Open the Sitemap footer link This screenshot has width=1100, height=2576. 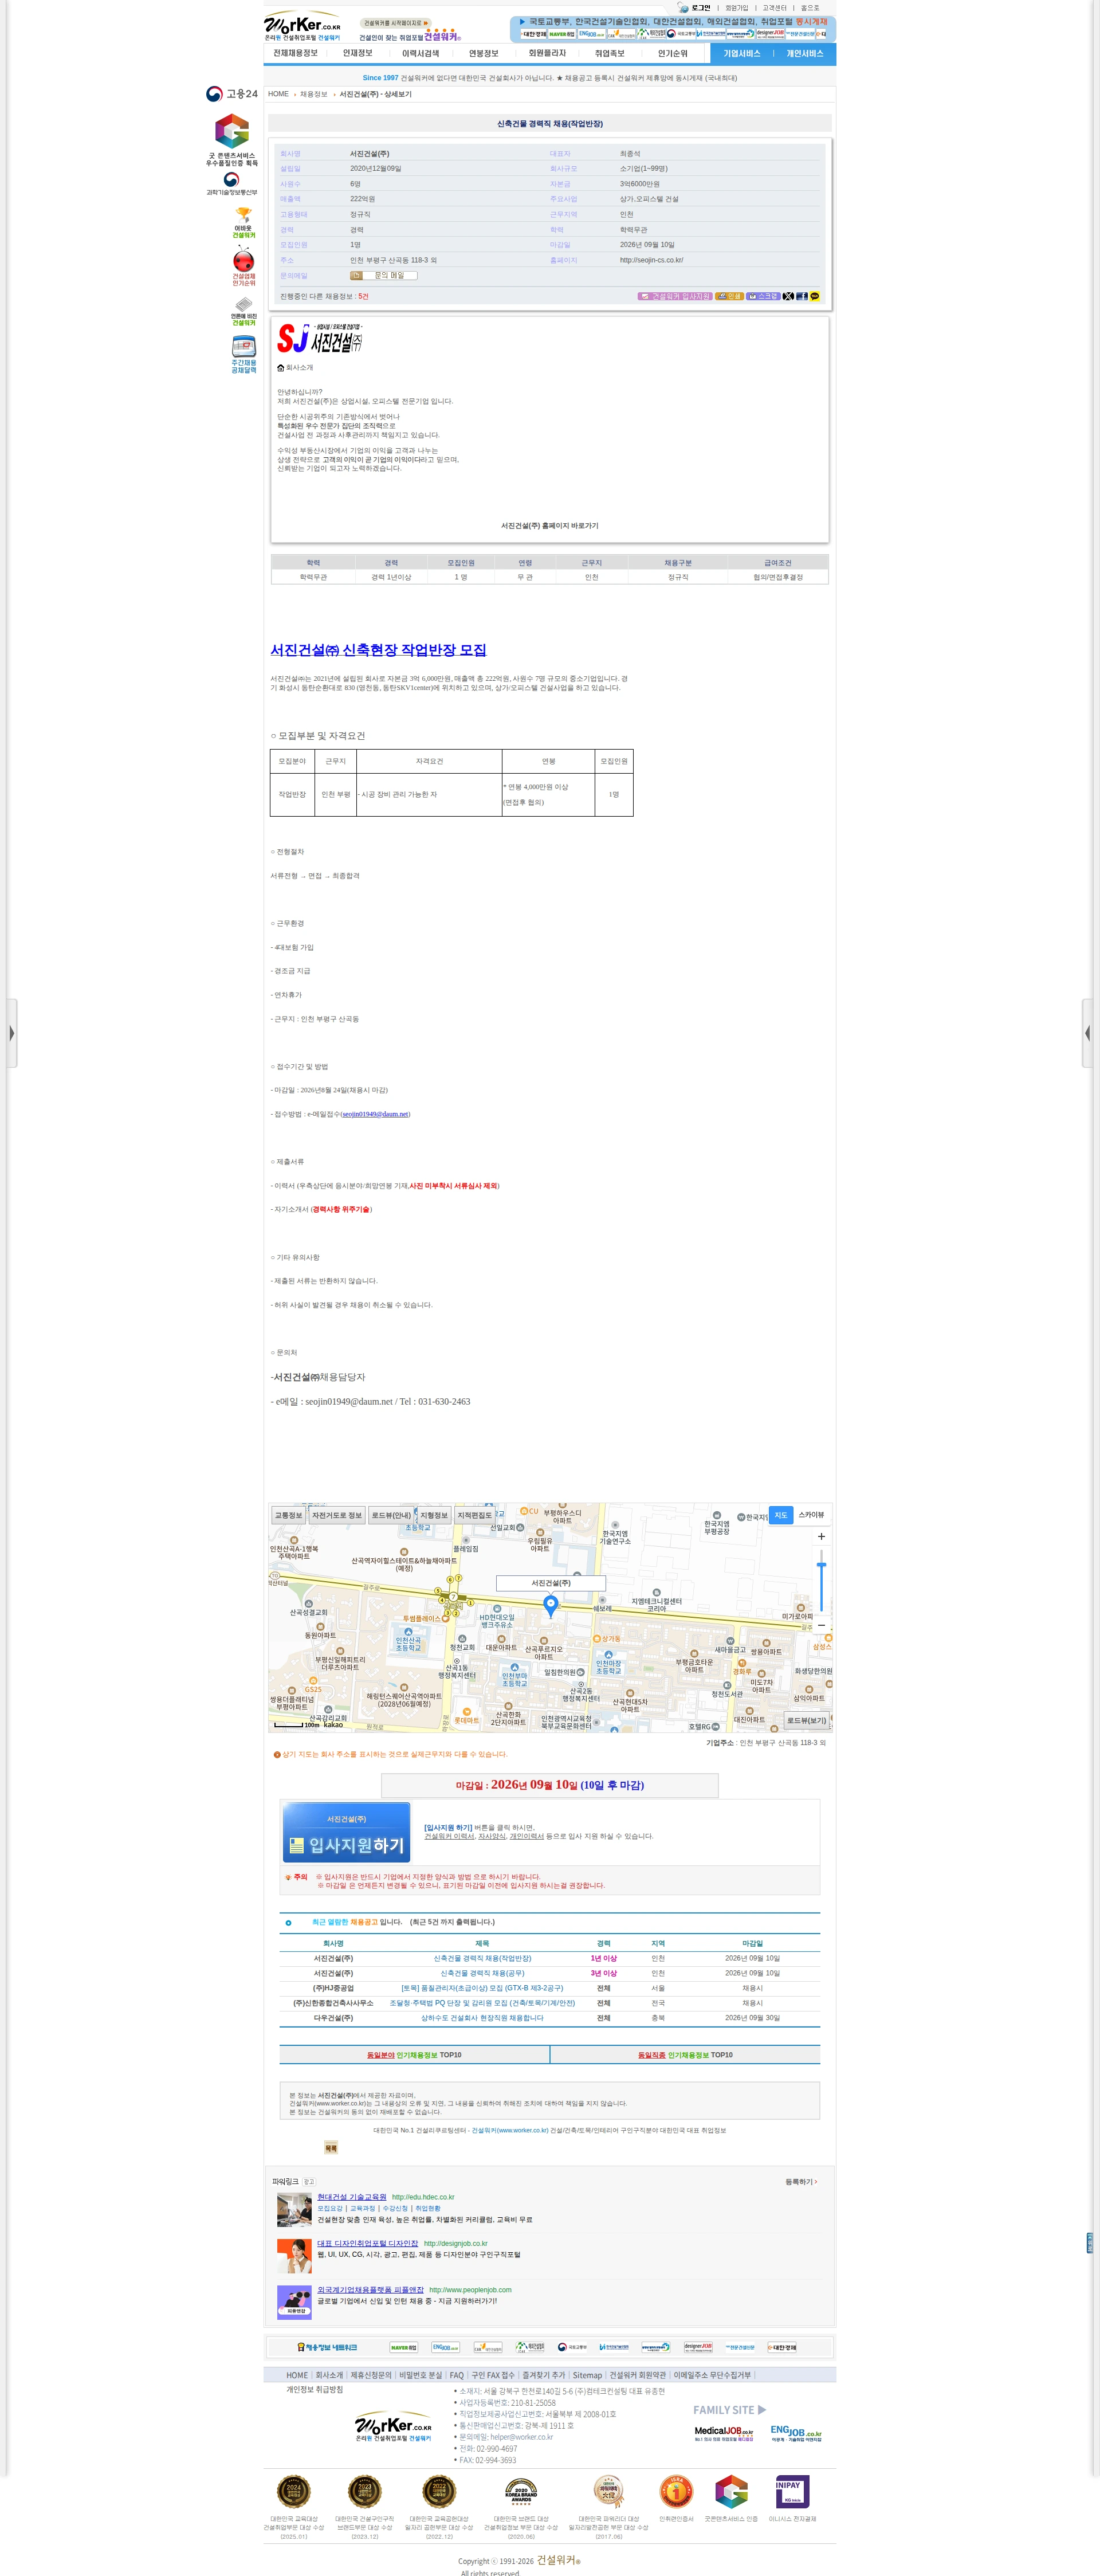pyautogui.click(x=587, y=2375)
